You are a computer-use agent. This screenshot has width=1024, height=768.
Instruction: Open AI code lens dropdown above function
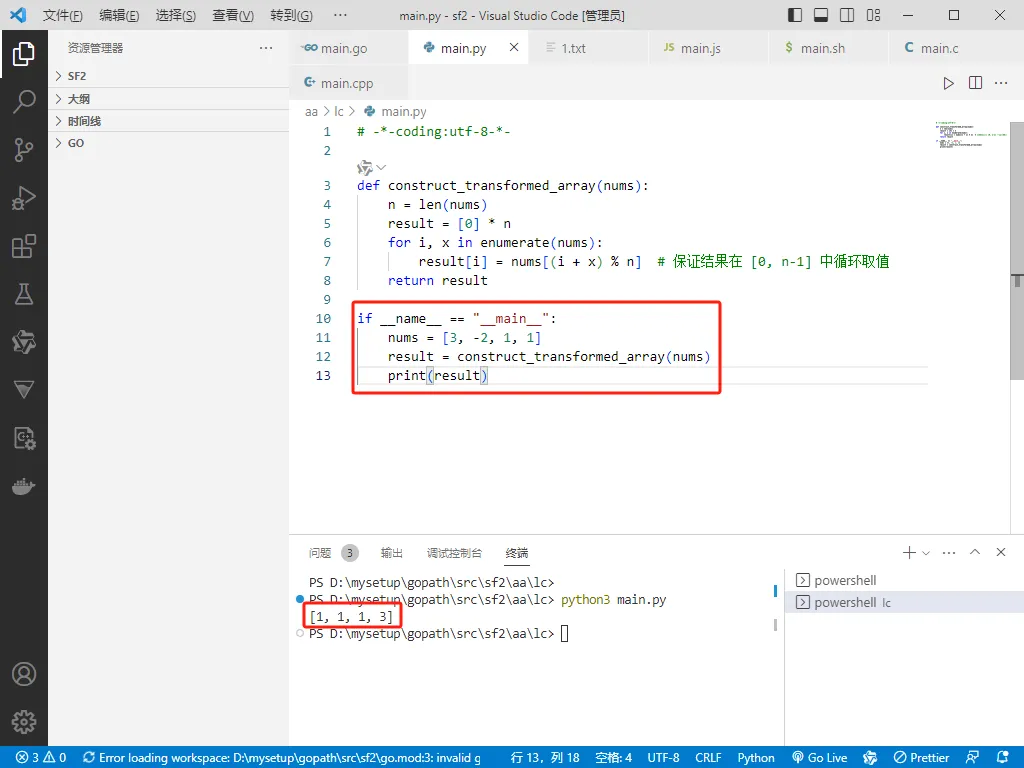[x=372, y=168]
